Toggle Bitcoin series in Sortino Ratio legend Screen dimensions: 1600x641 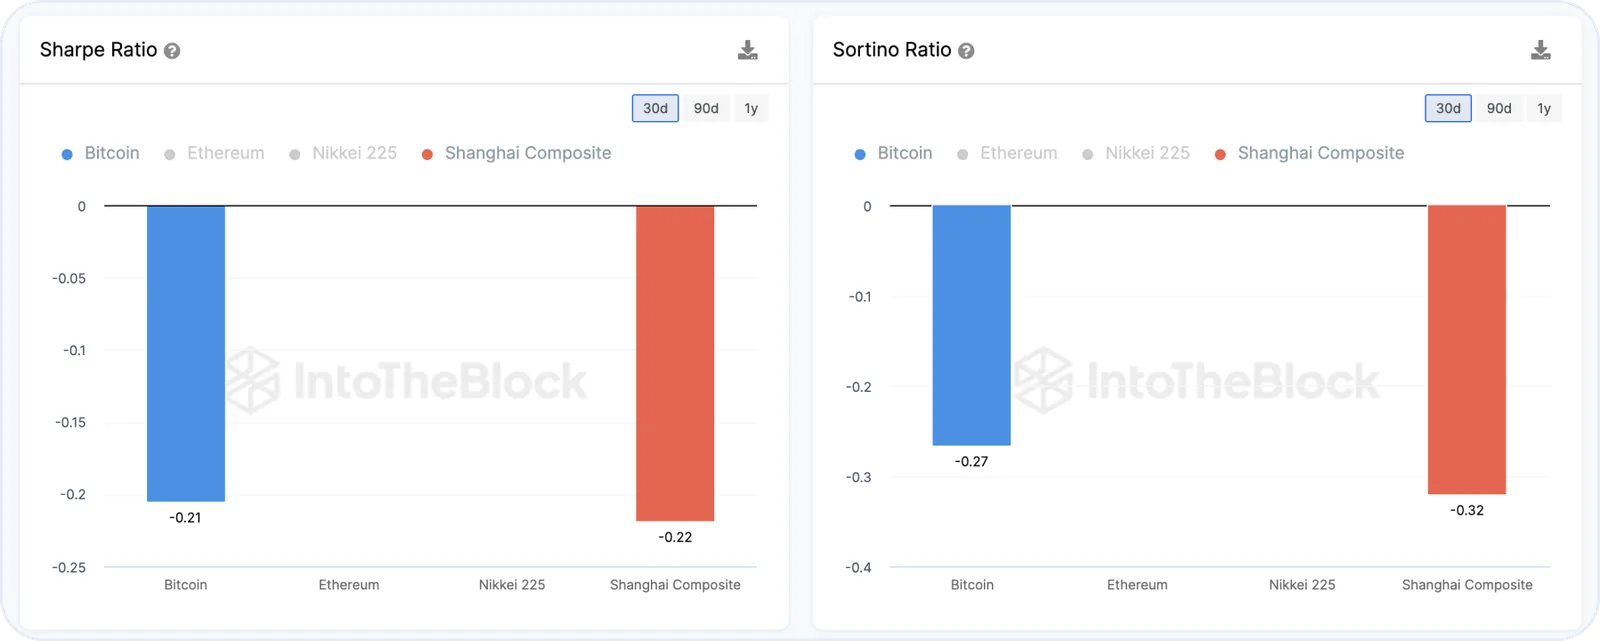pos(894,153)
